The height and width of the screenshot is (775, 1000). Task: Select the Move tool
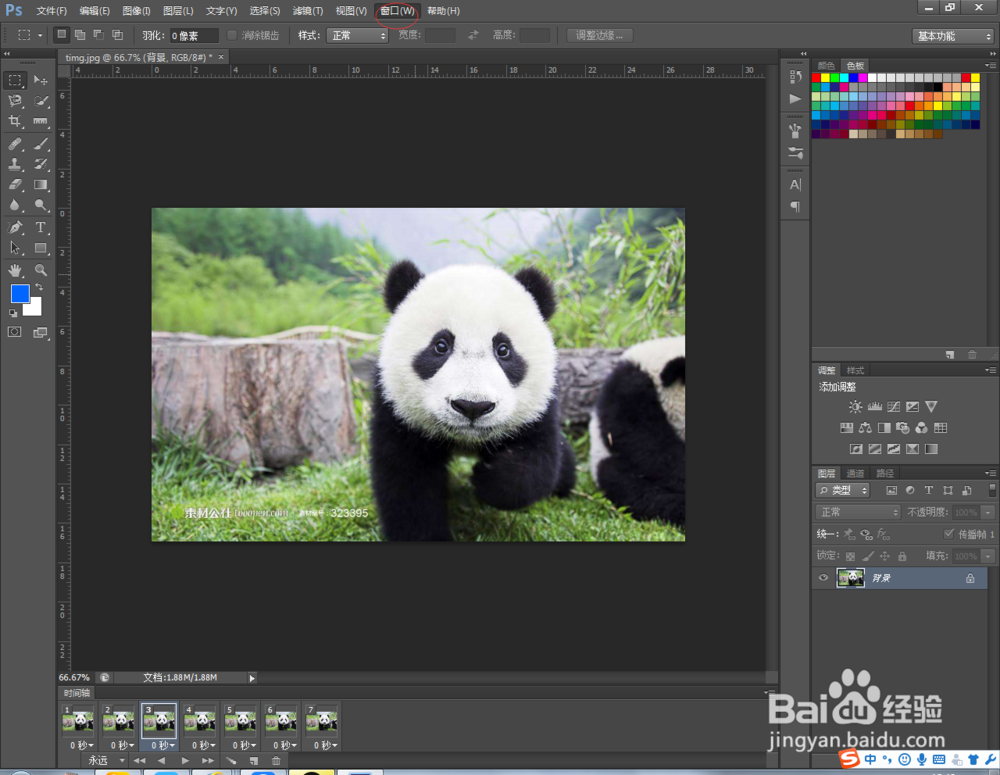40,80
